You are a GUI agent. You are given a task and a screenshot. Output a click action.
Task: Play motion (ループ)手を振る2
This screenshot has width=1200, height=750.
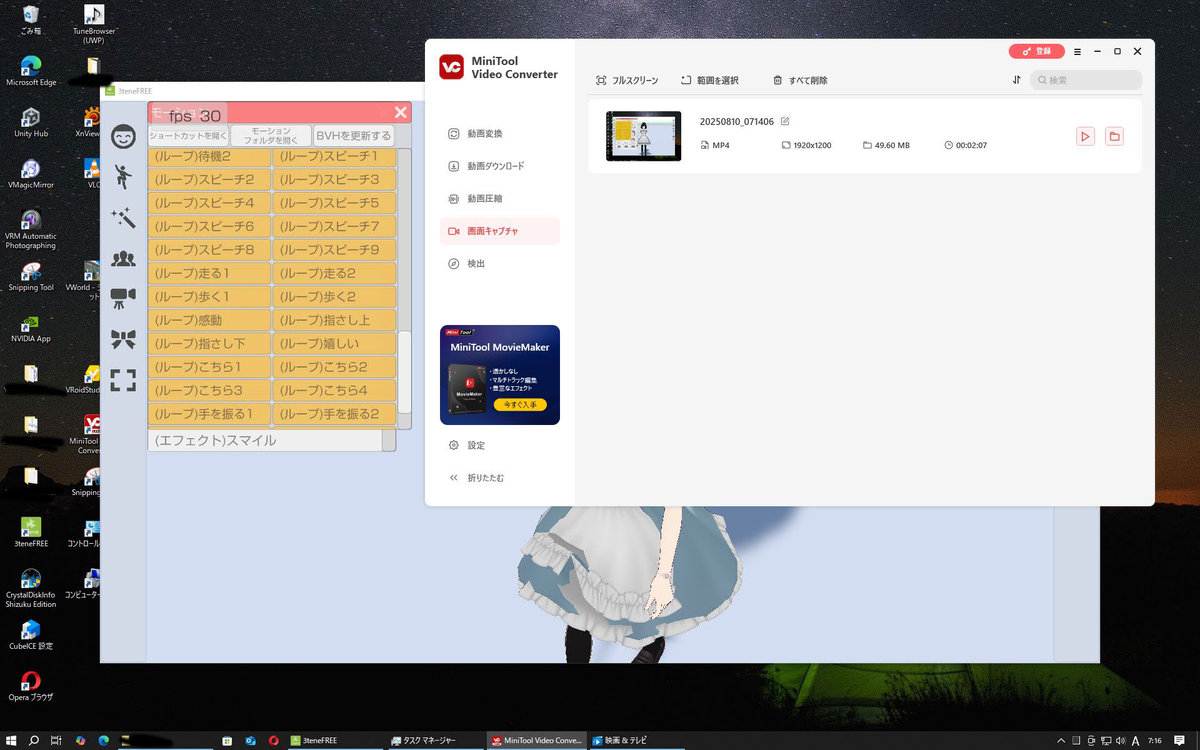click(335, 414)
